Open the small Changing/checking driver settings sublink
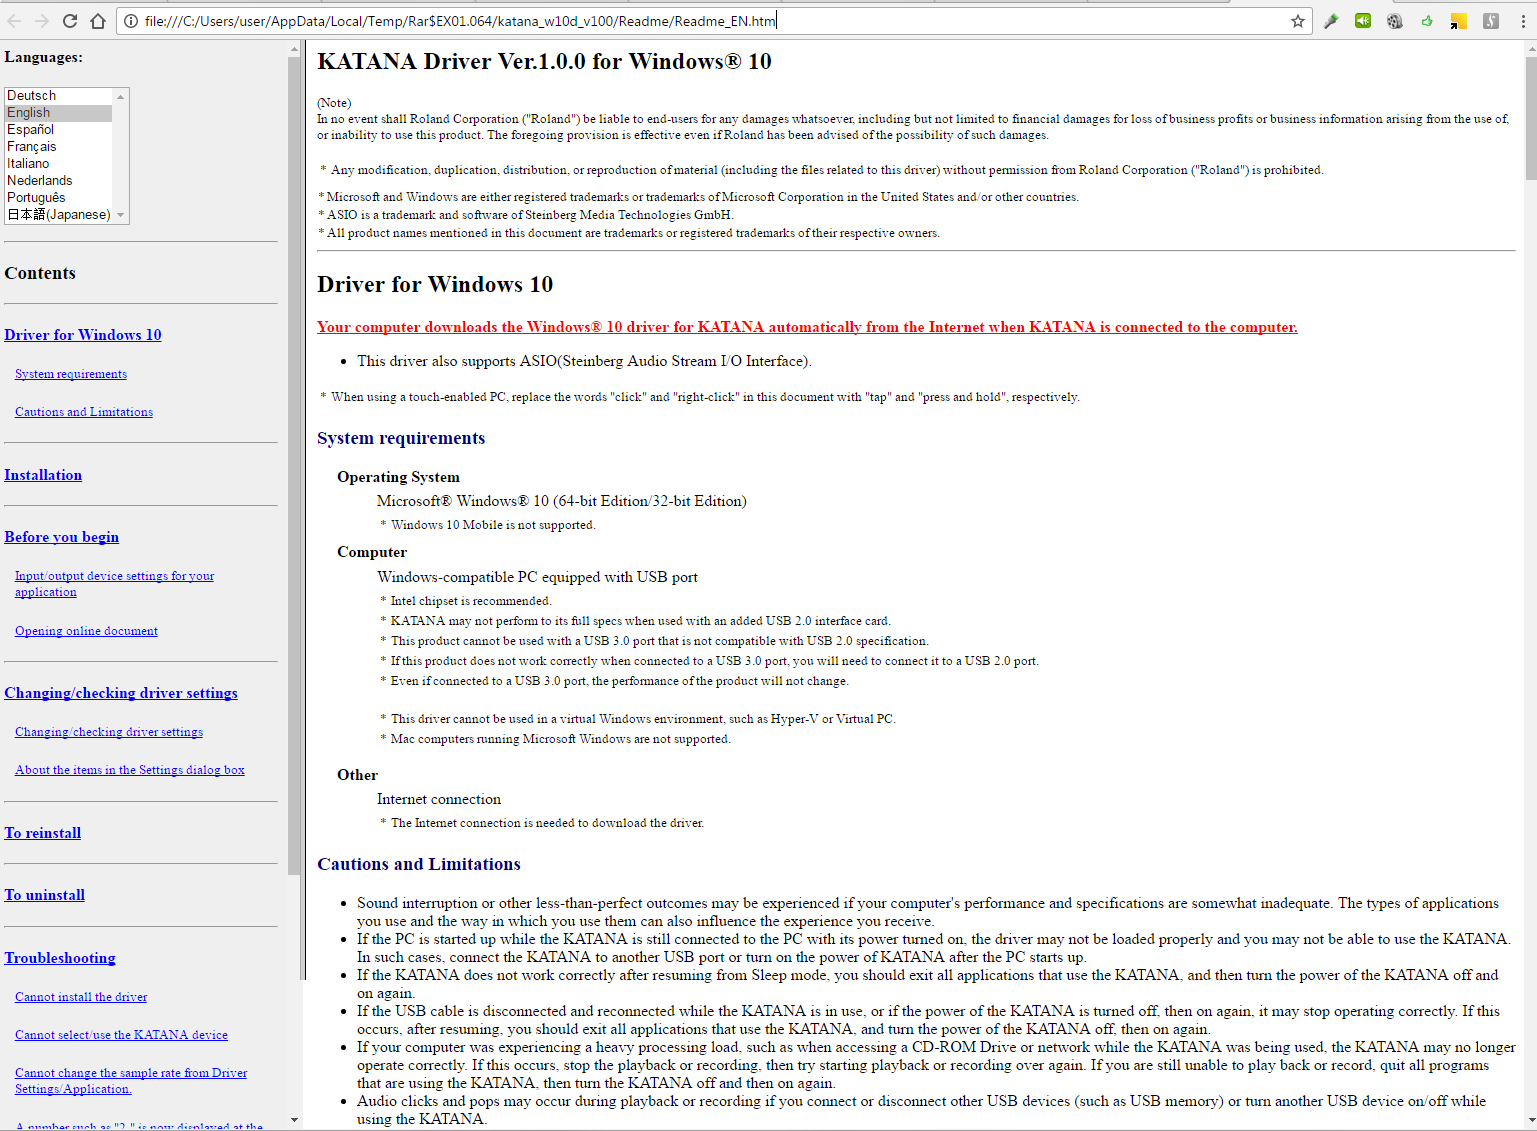 (x=109, y=732)
